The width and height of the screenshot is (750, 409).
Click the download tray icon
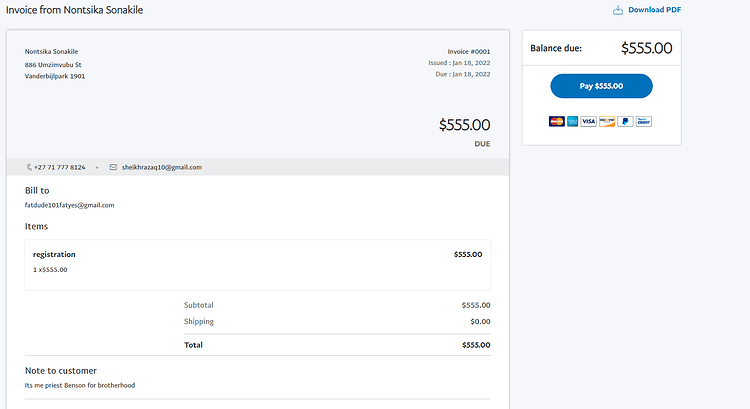(x=618, y=10)
